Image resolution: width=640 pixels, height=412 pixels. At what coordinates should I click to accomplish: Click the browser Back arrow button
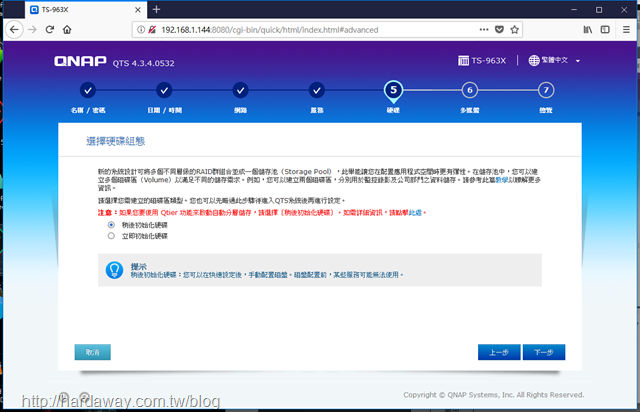pos(14,30)
